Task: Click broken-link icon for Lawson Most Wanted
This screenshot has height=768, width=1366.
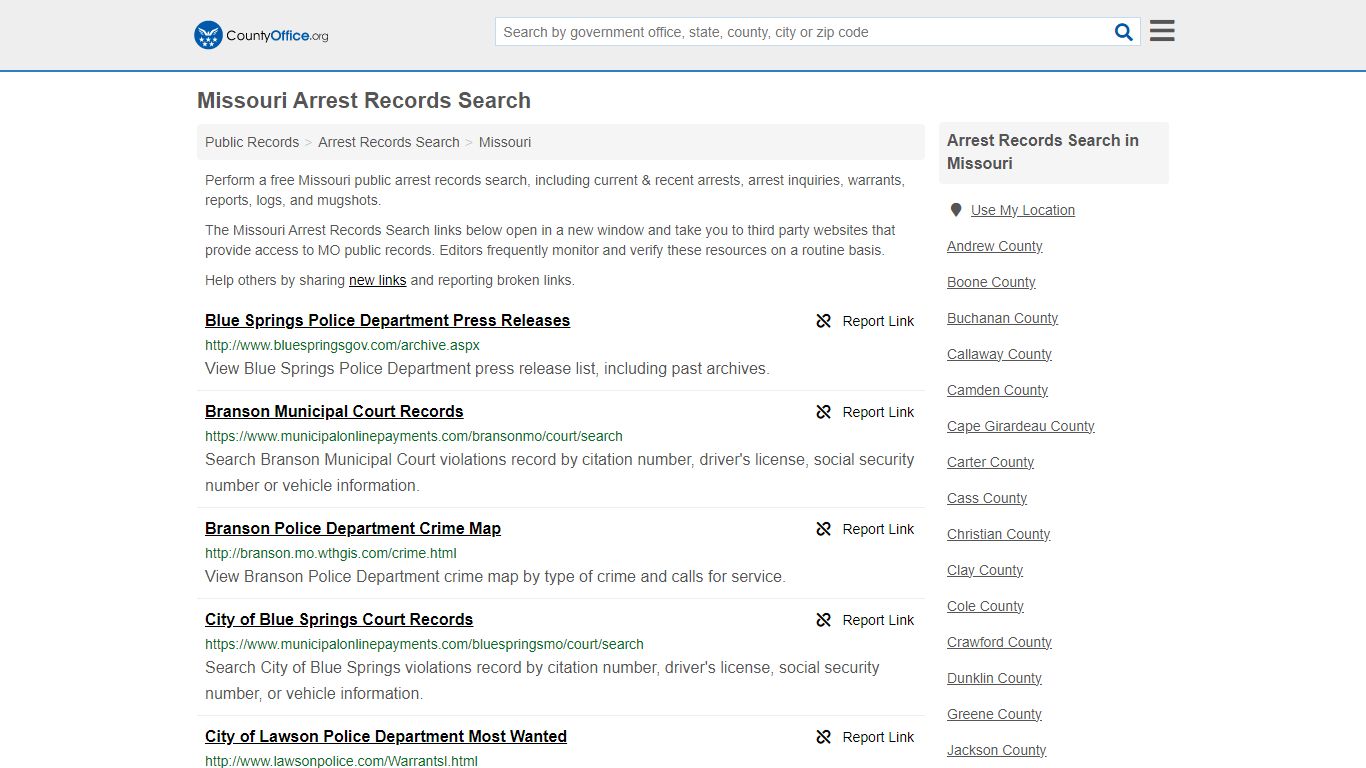Action: 824,737
